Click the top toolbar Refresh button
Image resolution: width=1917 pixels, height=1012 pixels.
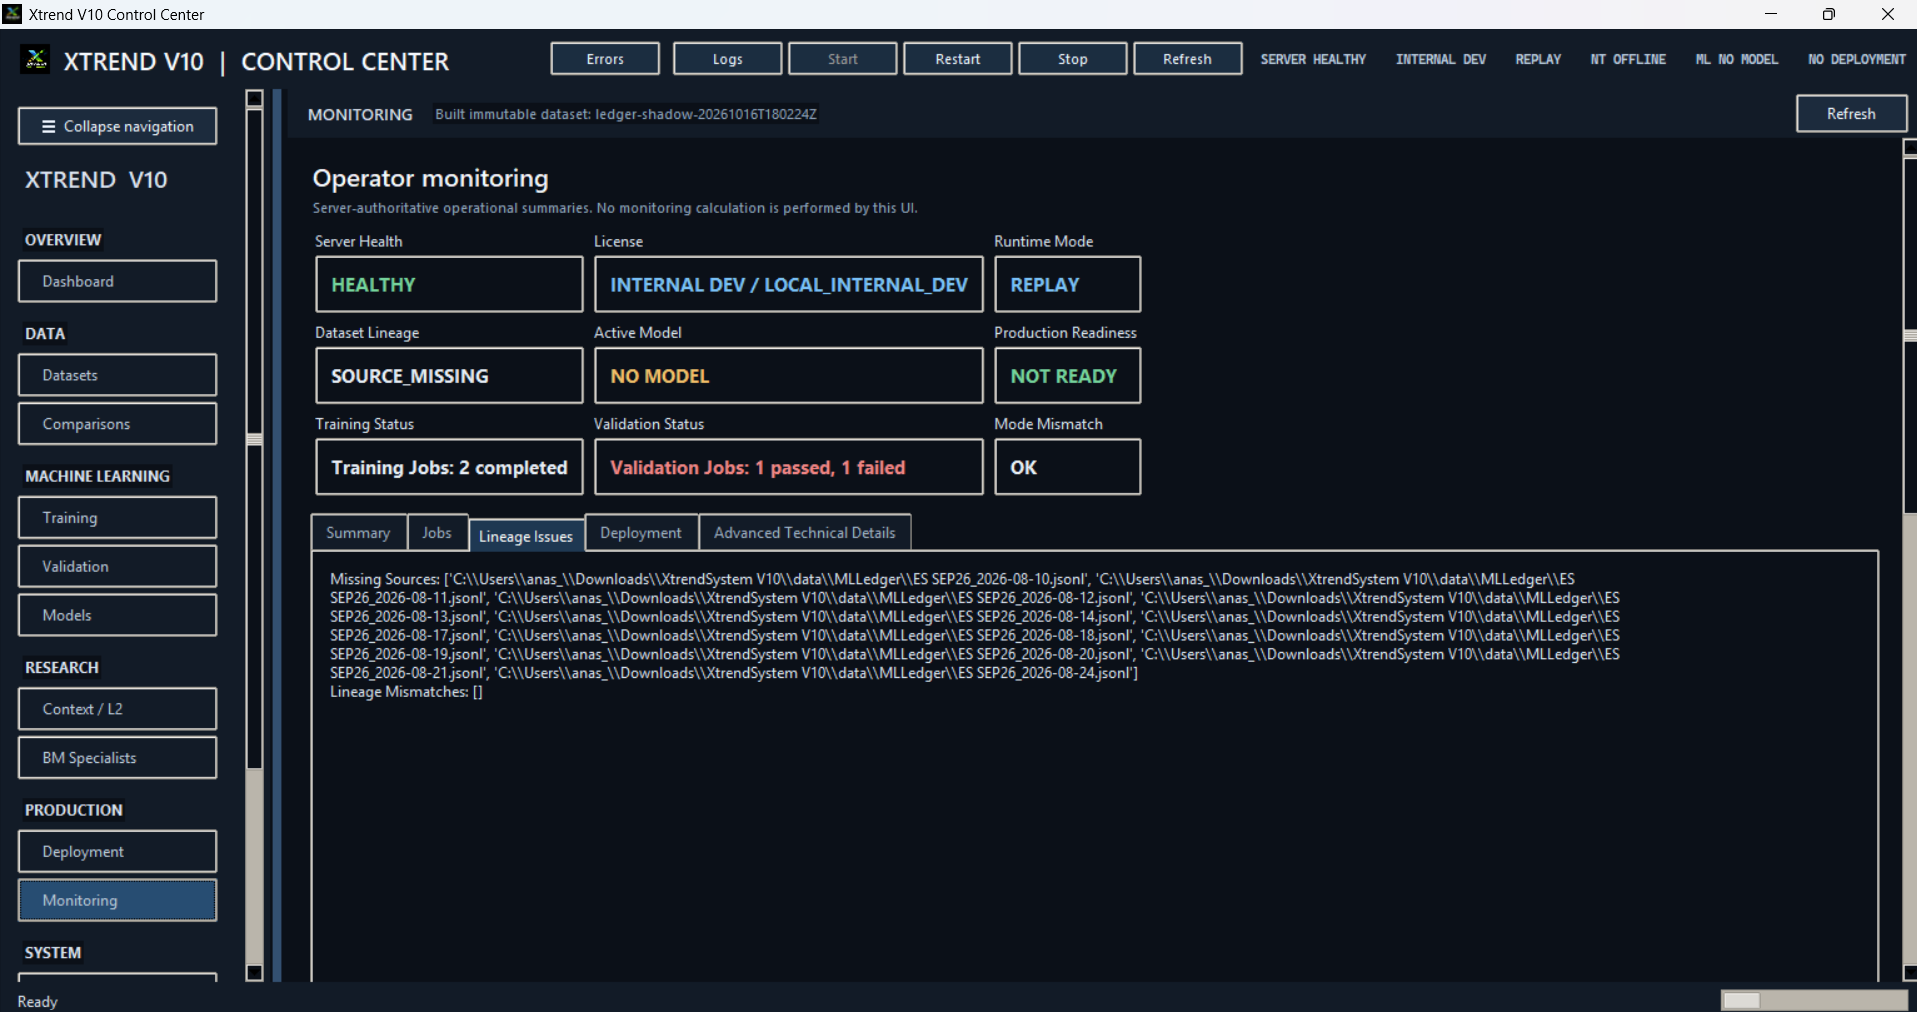(1187, 59)
